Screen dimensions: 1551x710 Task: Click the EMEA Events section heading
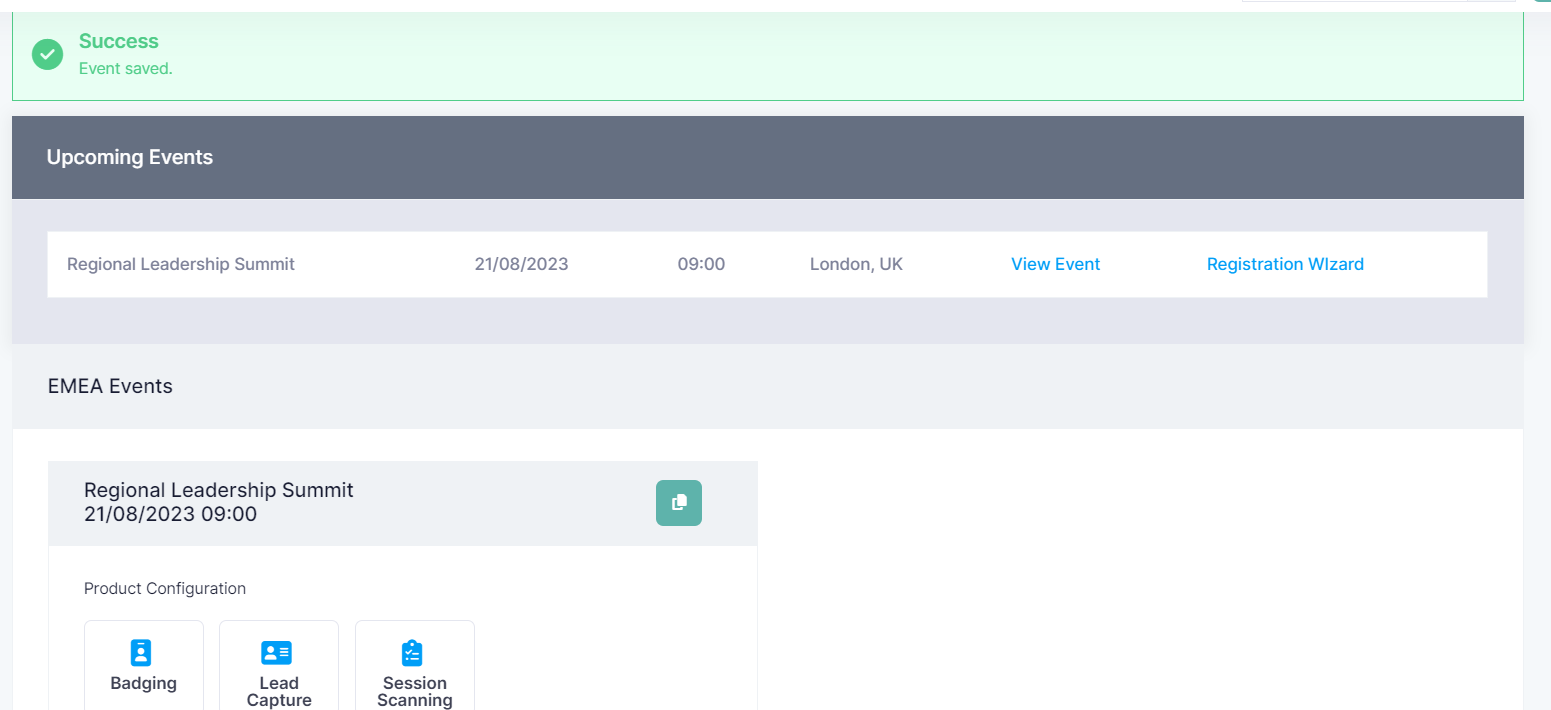coord(110,386)
